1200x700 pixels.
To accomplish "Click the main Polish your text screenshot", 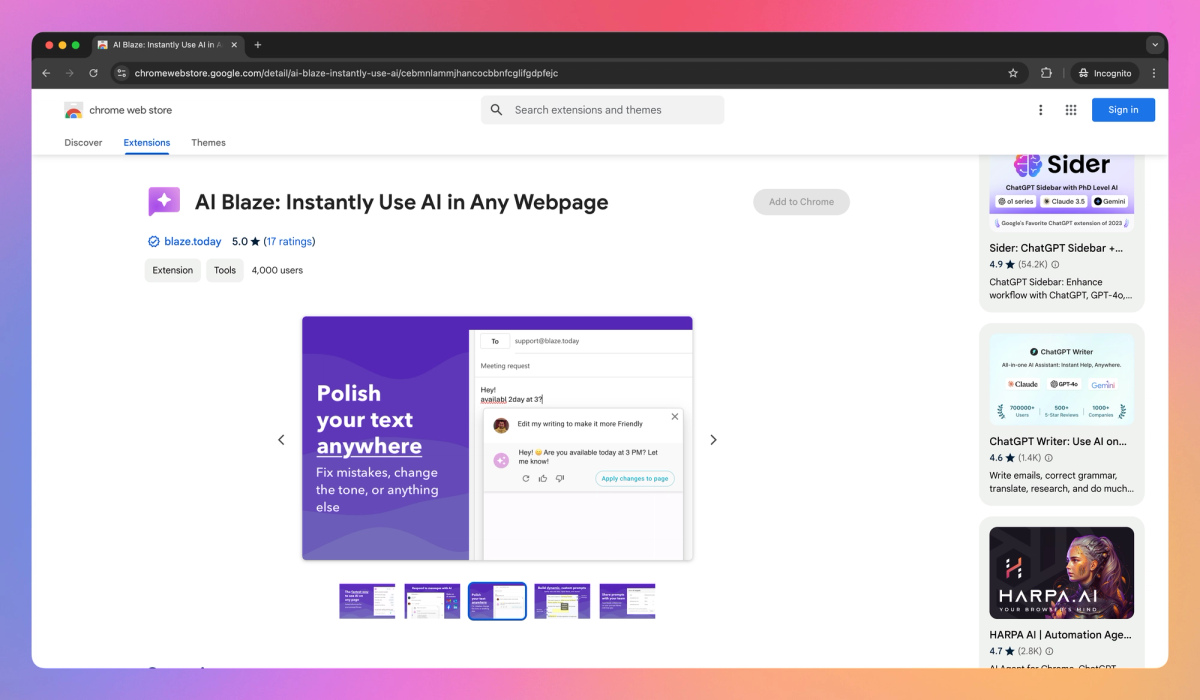I will [497, 439].
